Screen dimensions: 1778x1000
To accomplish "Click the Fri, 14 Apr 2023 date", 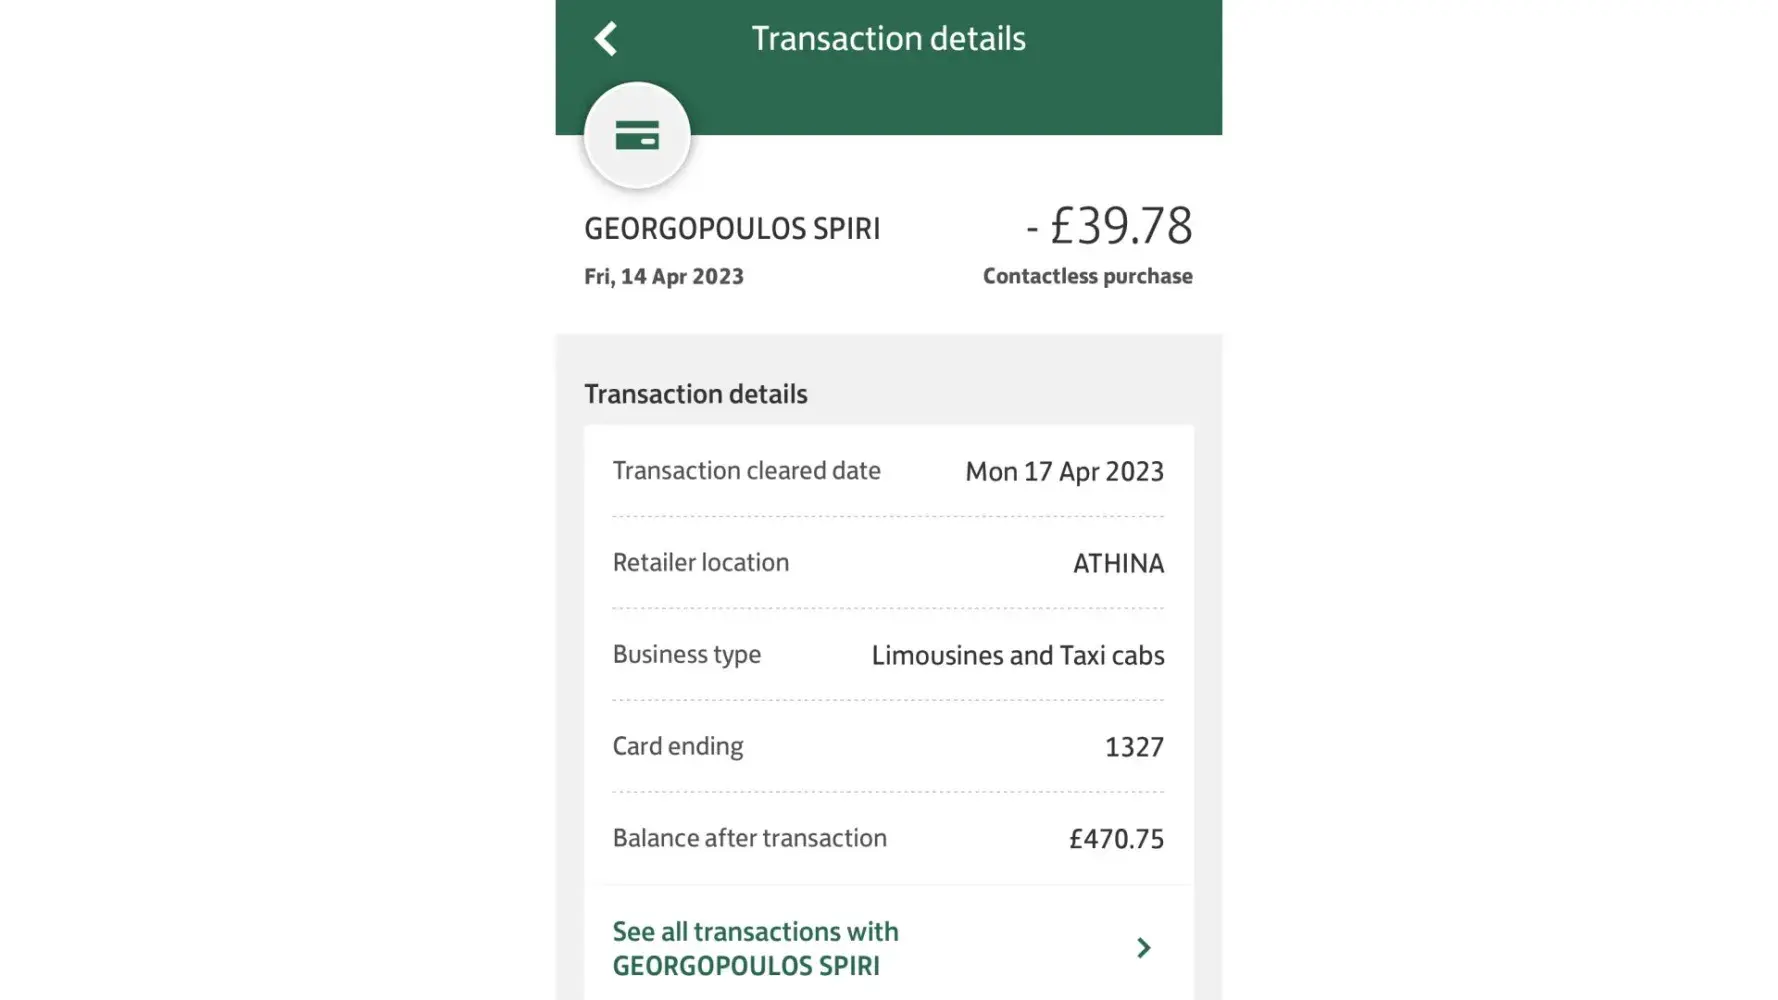I will tap(664, 277).
